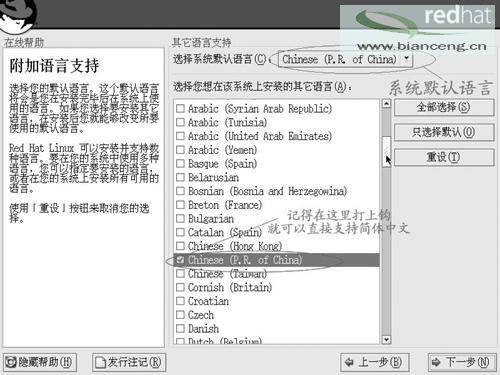Screen dimensions: 500x375
Task: Click the 全部选择(S) select all button
Action: point(444,107)
